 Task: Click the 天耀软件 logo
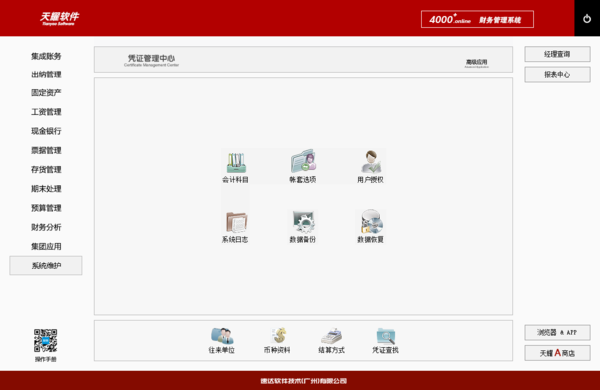click(59, 18)
